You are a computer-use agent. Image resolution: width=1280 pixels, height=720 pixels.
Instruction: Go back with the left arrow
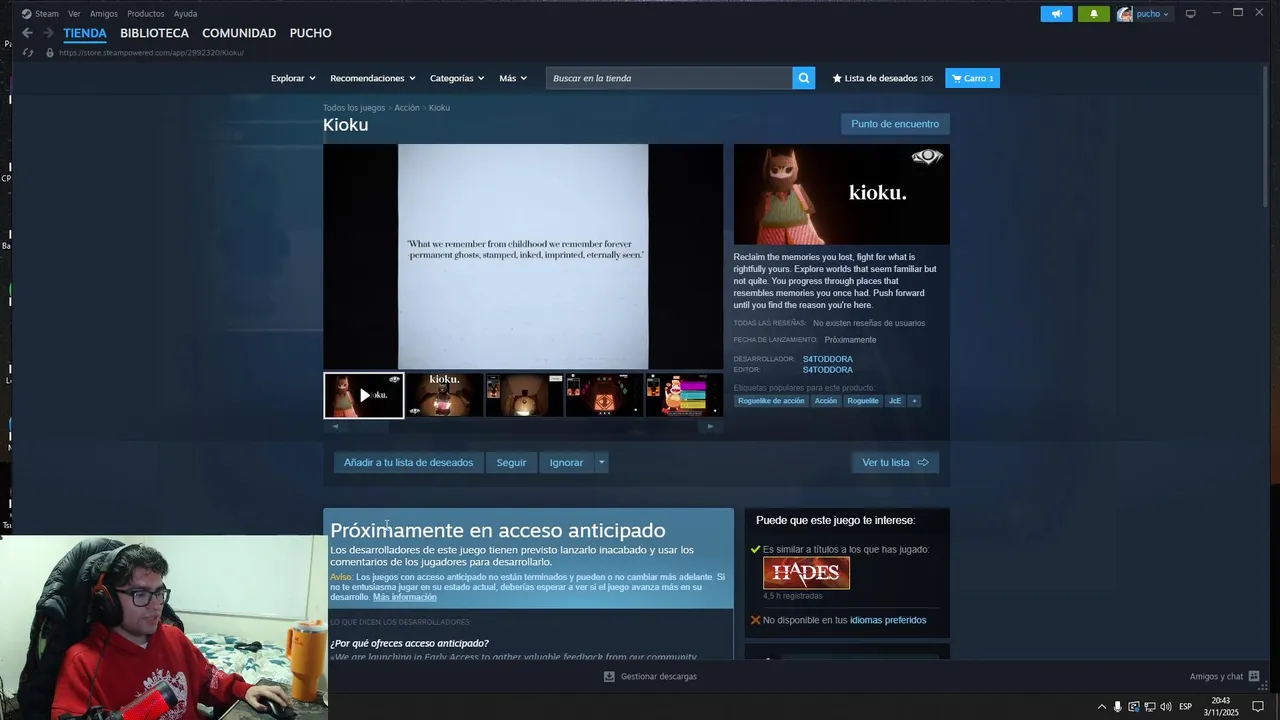point(27,33)
